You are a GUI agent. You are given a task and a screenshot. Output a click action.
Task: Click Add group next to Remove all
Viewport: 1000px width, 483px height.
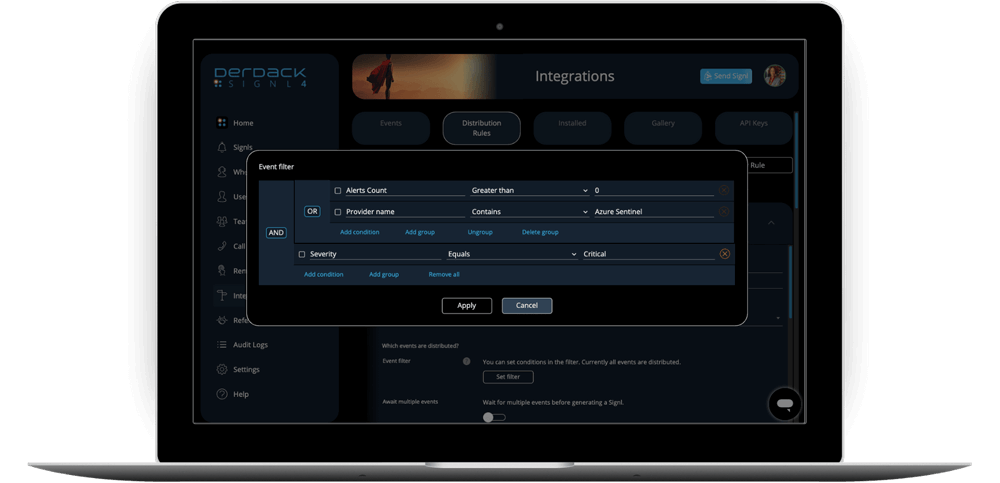[384, 274]
